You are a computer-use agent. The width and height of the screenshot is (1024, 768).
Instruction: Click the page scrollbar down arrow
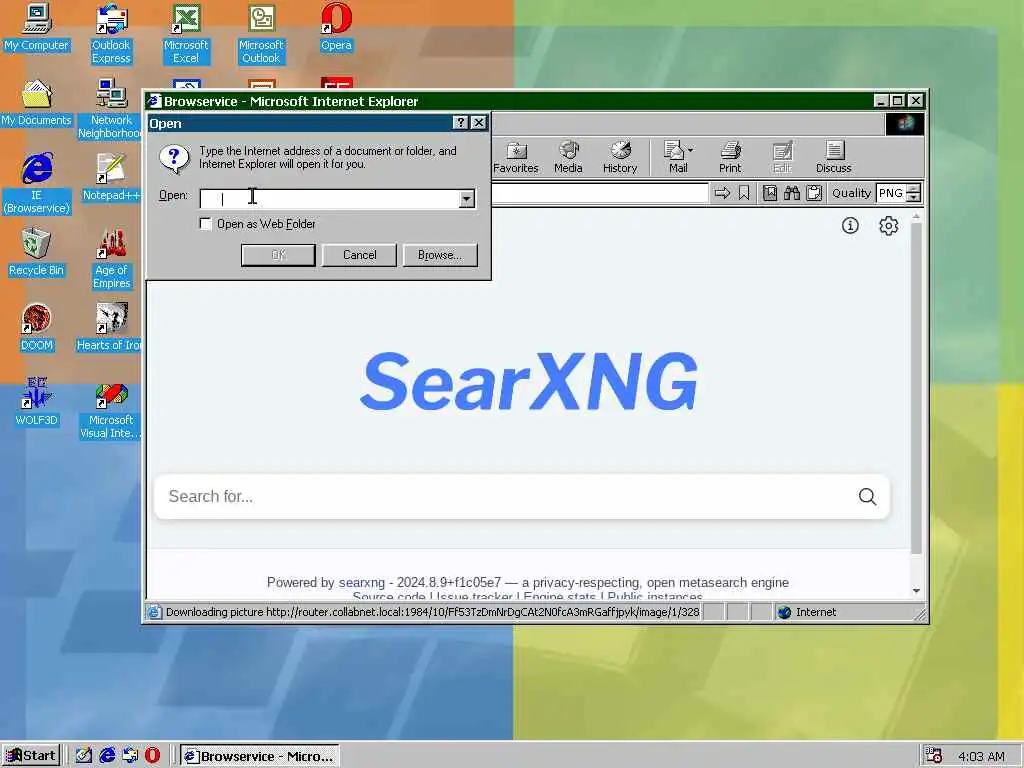pos(916,591)
